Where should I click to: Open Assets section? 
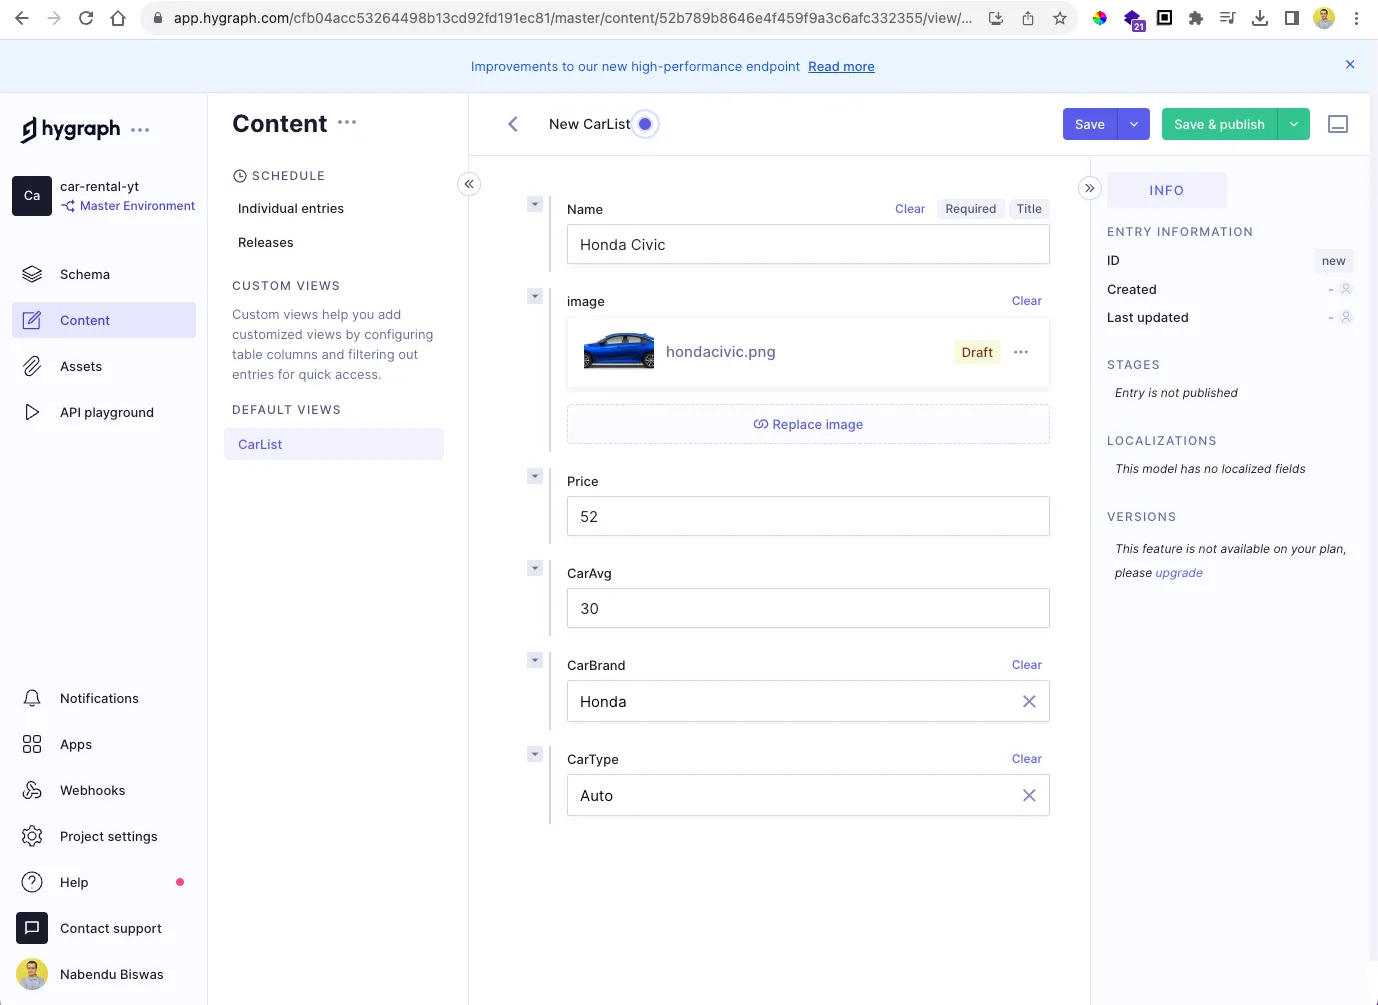pyautogui.click(x=104, y=366)
